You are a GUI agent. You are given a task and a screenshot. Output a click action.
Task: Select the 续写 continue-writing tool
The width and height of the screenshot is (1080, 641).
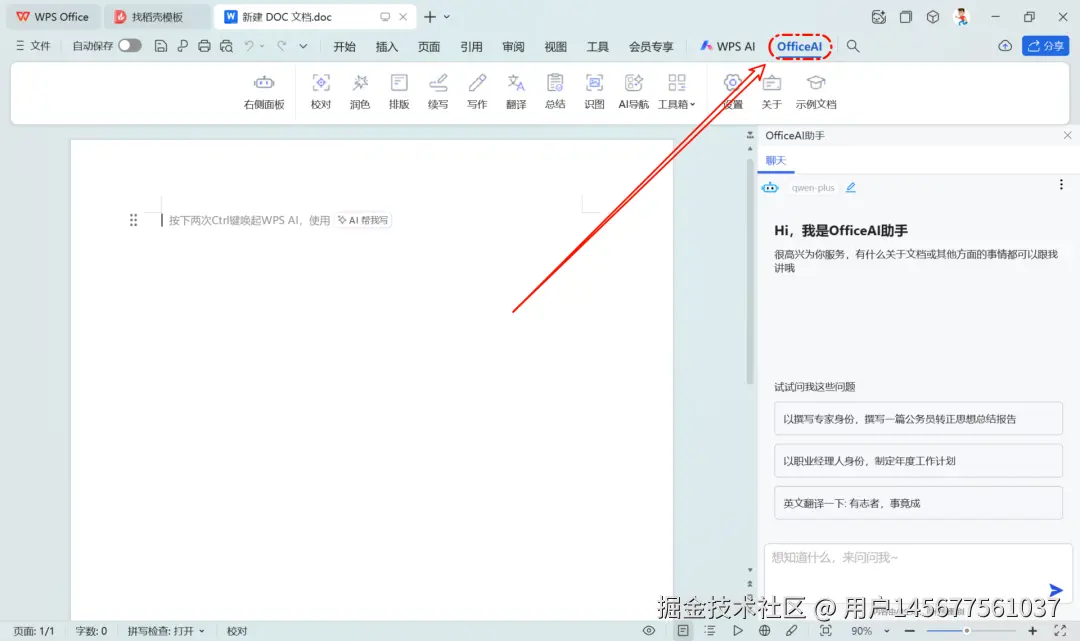click(438, 92)
